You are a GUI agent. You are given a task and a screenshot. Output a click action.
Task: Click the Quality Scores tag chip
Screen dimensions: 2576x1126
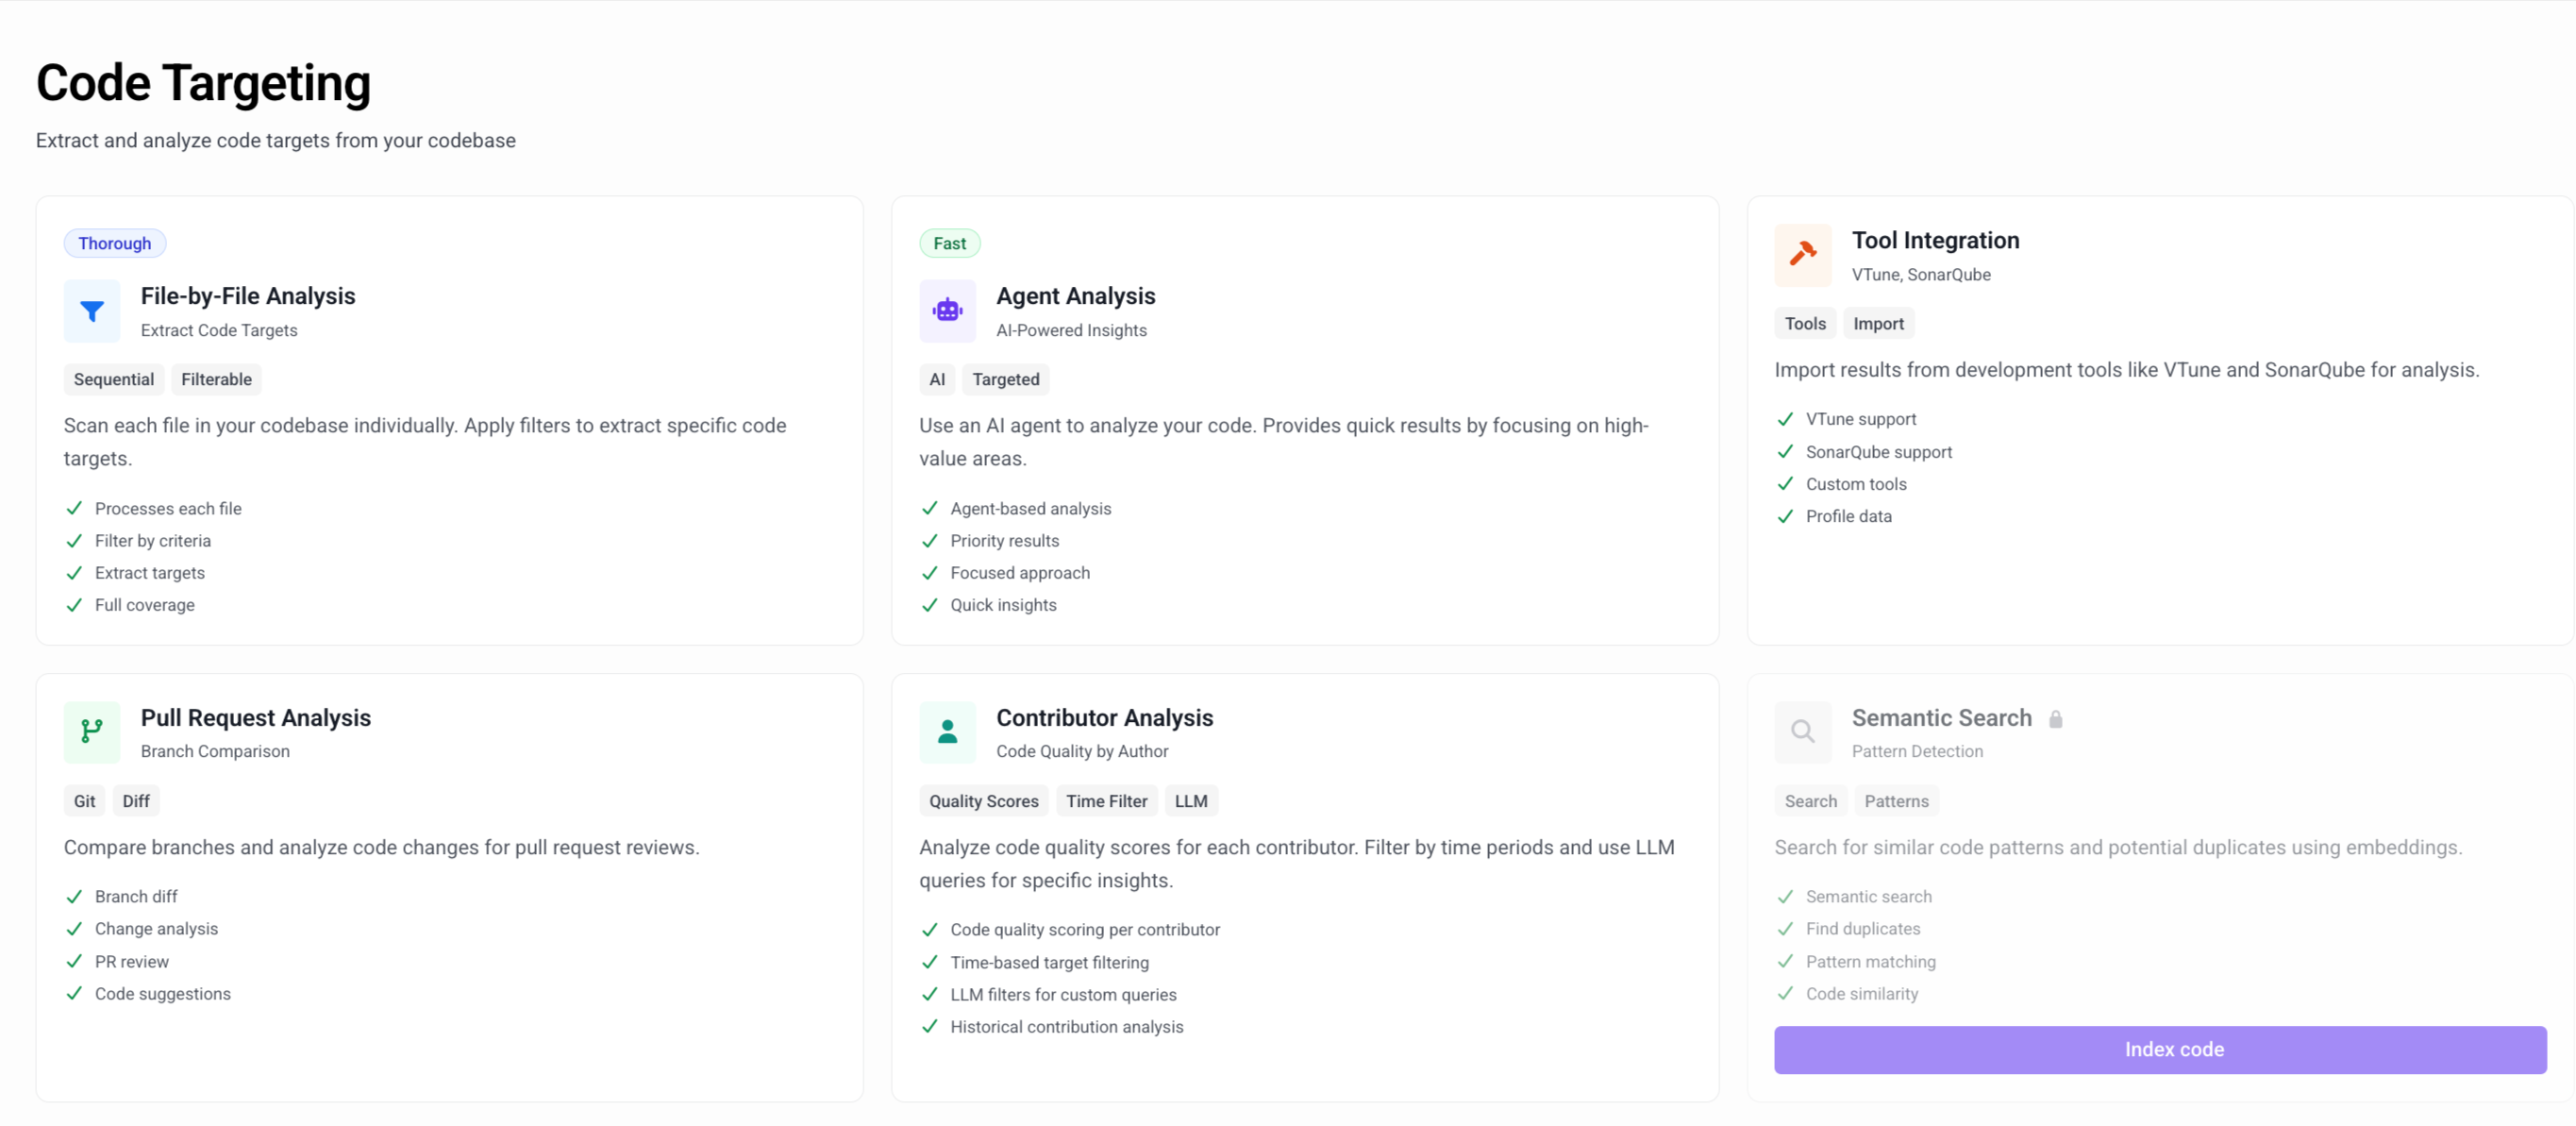coord(983,801)
